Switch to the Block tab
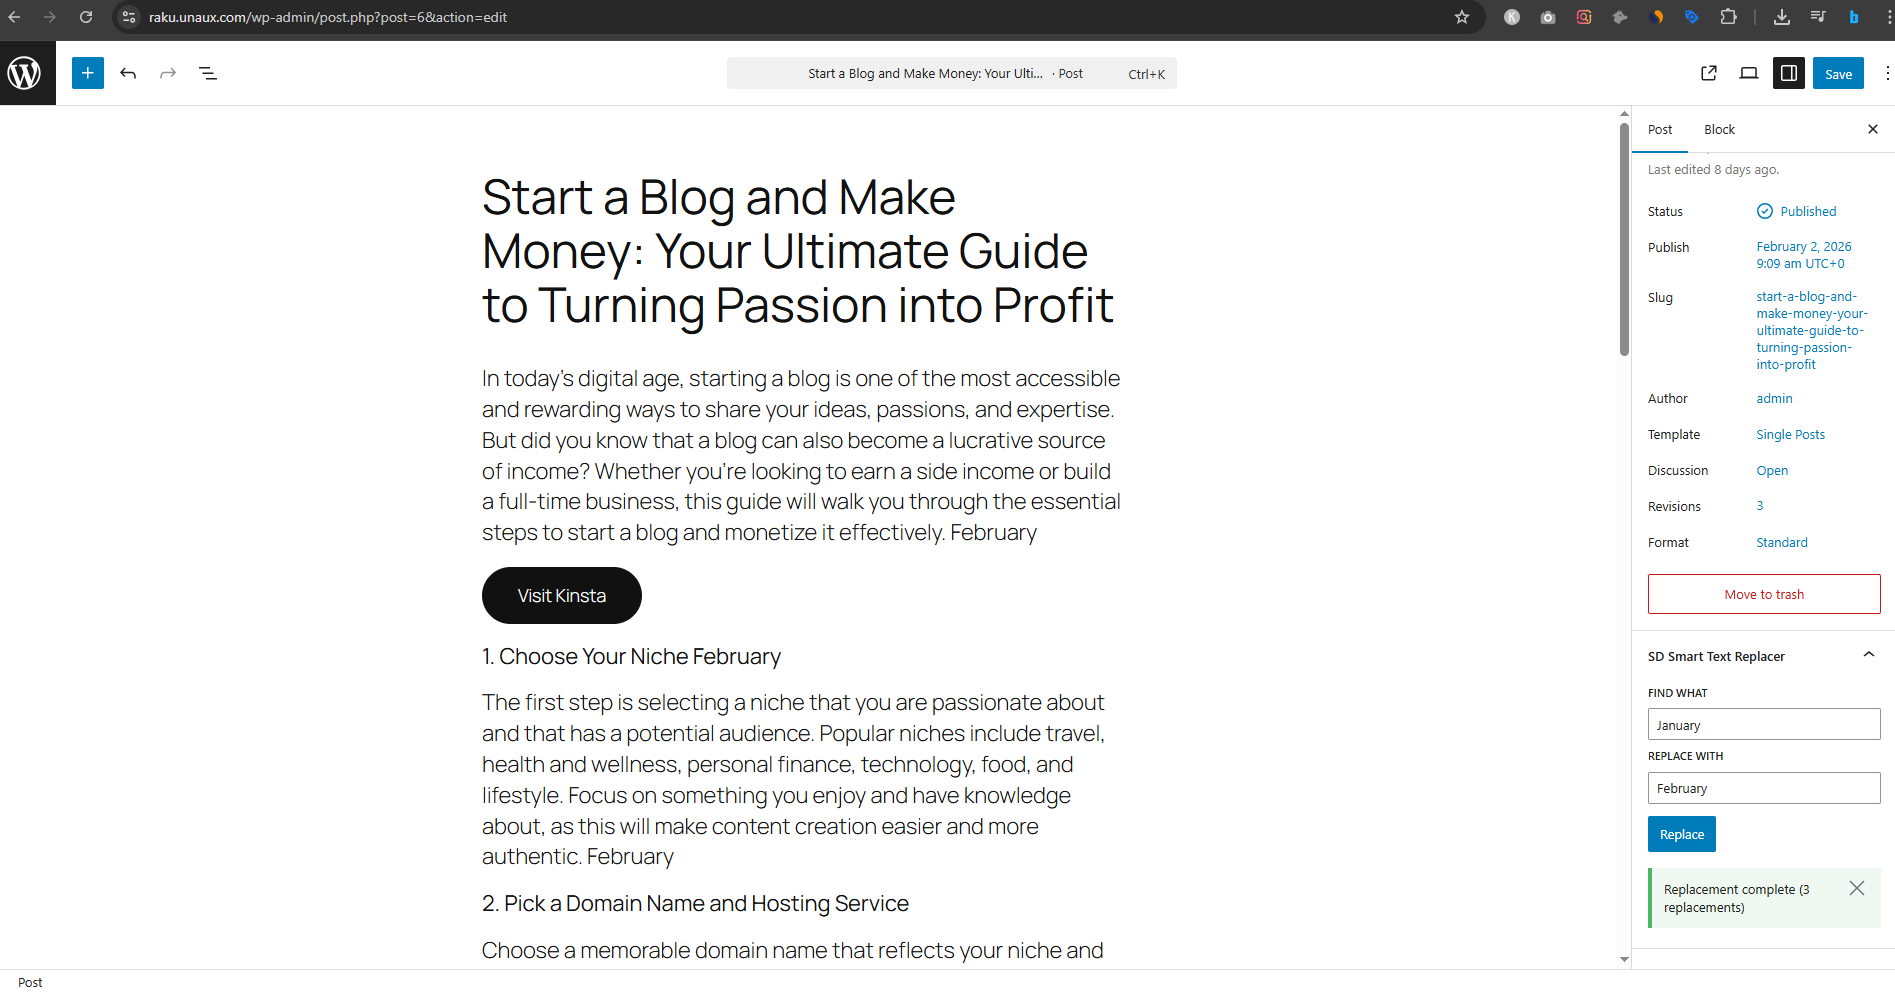Viewport: 1895px width, 994px height. coord(1719,129)
